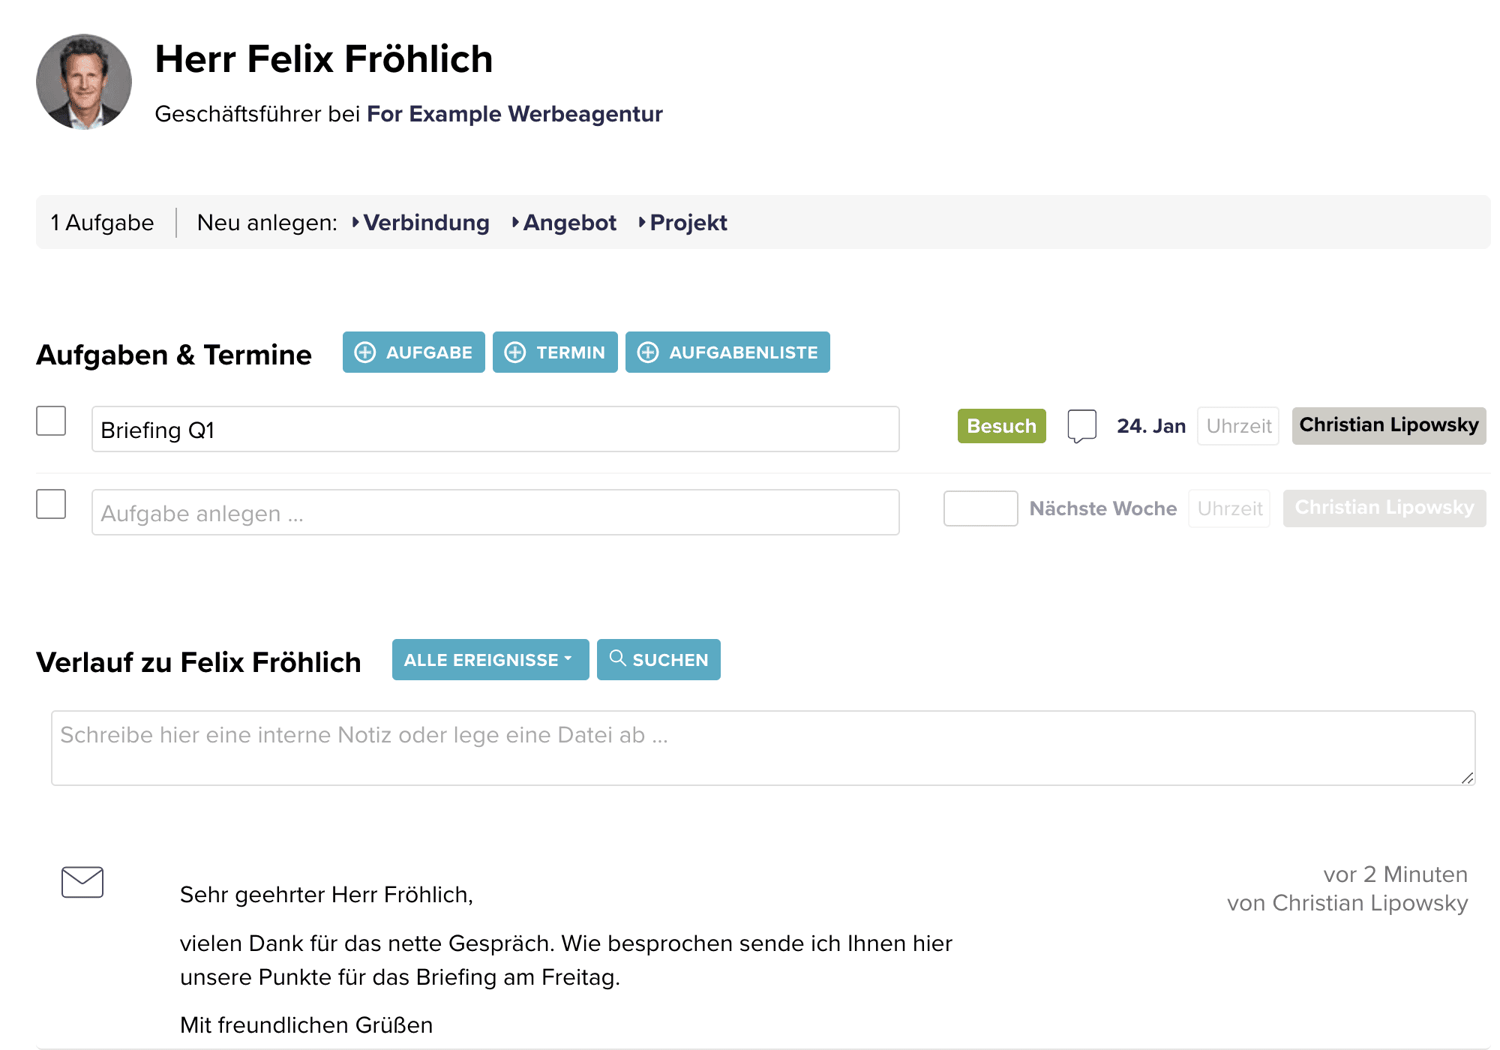Tick the checkbox of the empty task row
The width and height of the screenshot is (1500, 1050).
point(50,504)
